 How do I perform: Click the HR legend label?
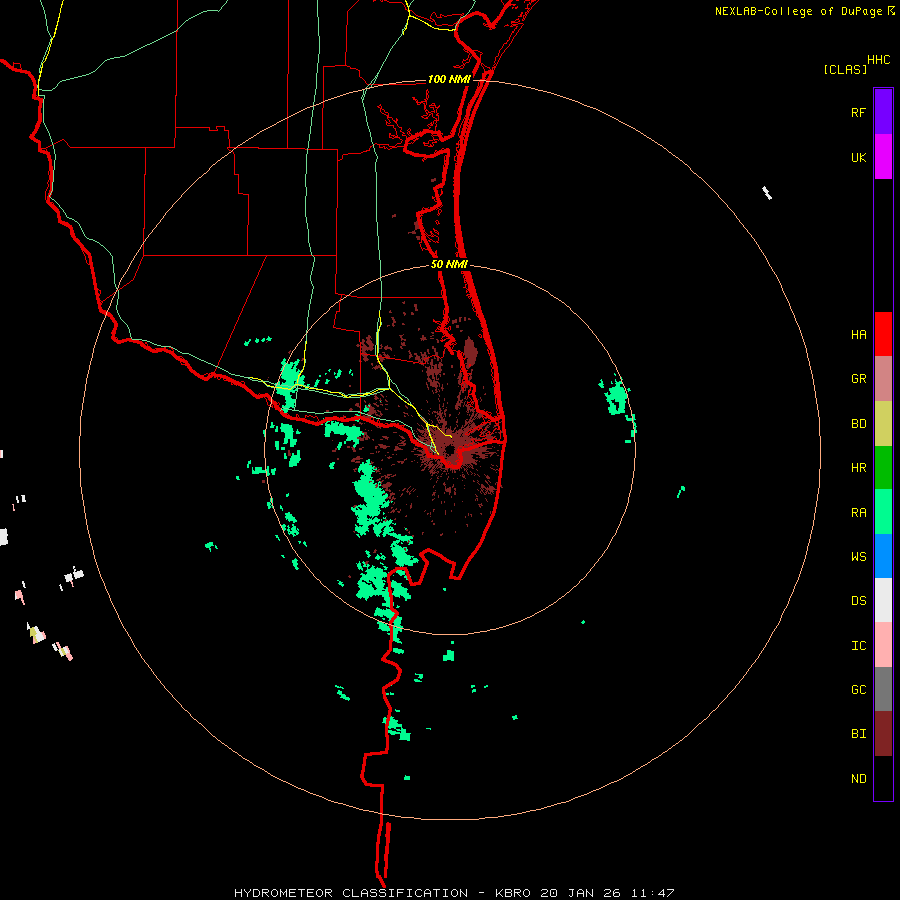[858, 468]
